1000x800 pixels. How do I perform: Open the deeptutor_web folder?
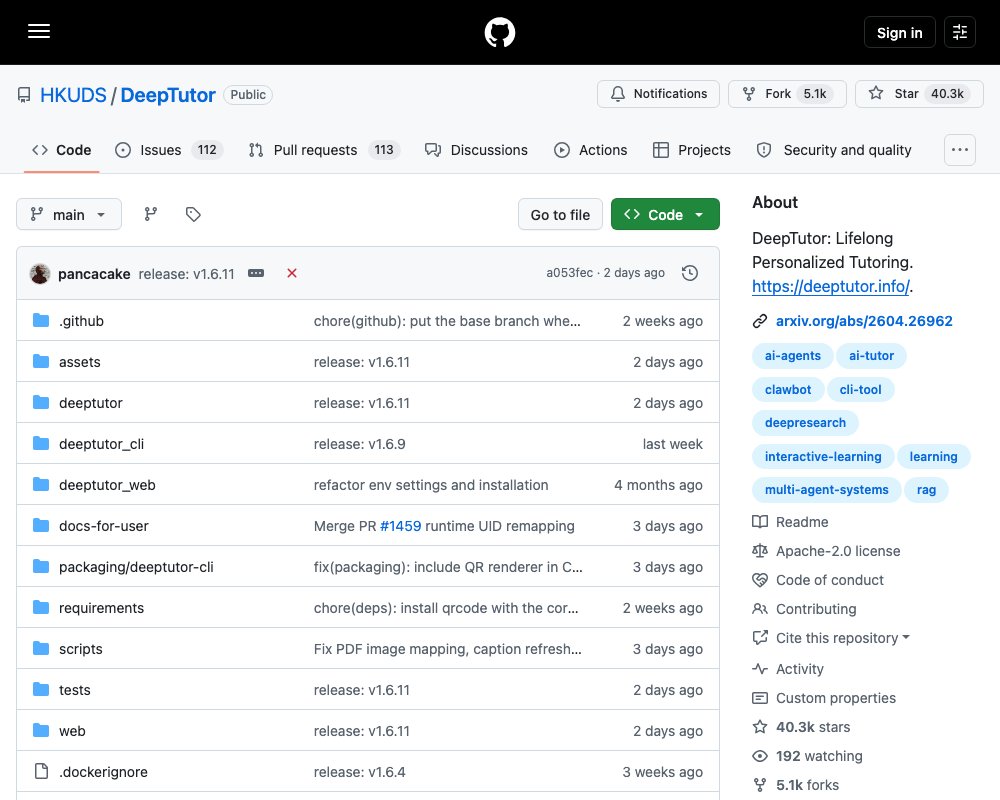coord(107,485)
